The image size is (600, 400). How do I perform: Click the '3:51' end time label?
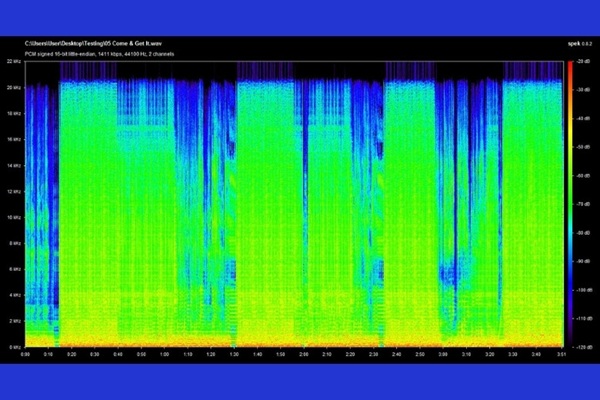(x=562, y=354)
